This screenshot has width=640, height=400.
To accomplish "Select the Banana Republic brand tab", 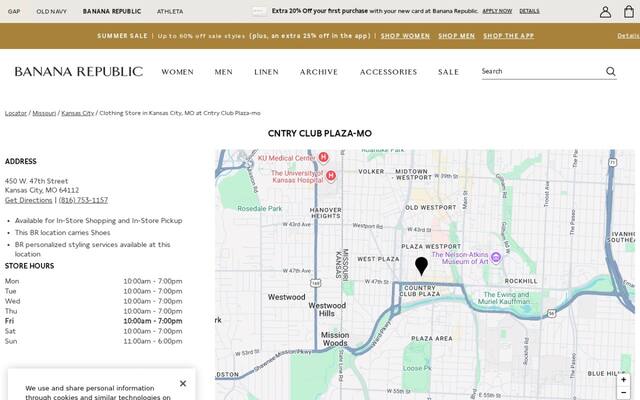I will 112,11.
